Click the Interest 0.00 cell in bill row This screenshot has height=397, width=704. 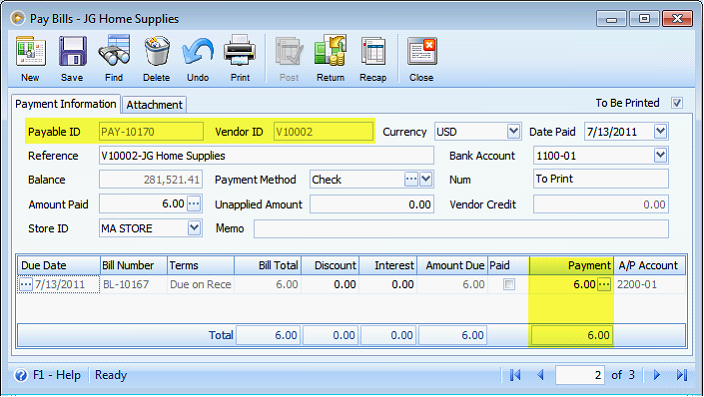388,284
